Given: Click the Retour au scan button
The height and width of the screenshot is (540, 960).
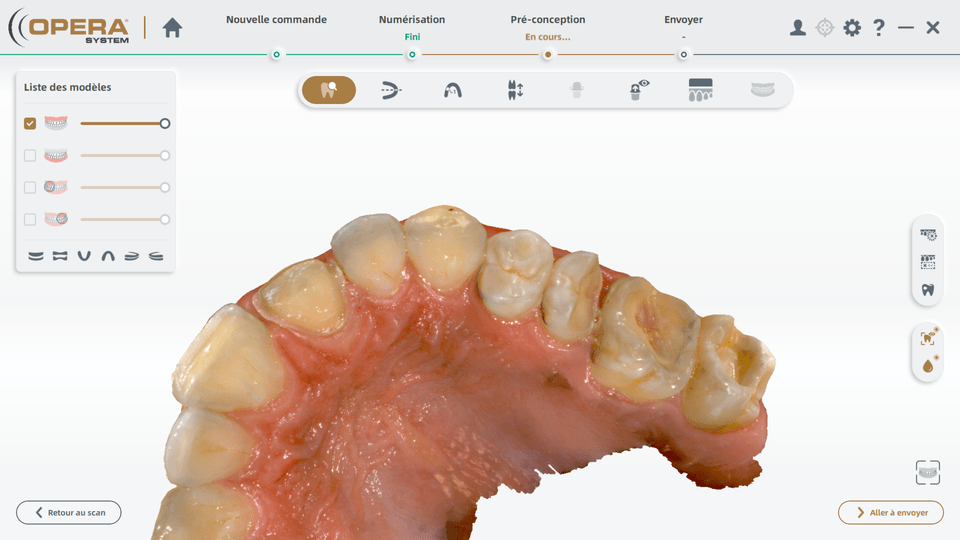Looking at the screenshot, I should click(68, 512).
